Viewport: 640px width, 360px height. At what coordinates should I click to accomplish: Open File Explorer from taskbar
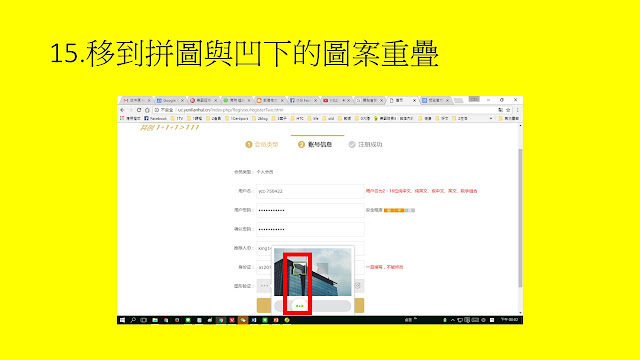click(155, 320)
